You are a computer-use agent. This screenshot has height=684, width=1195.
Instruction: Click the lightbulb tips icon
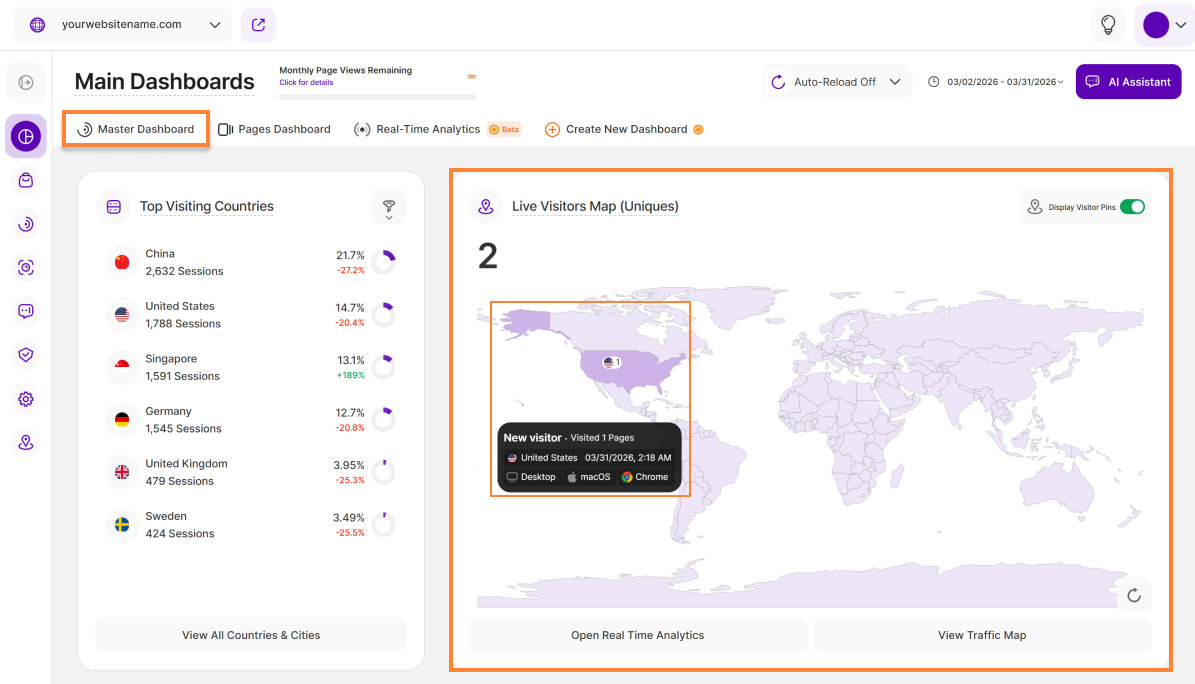pyautogui.click(x=1108, y=25)
